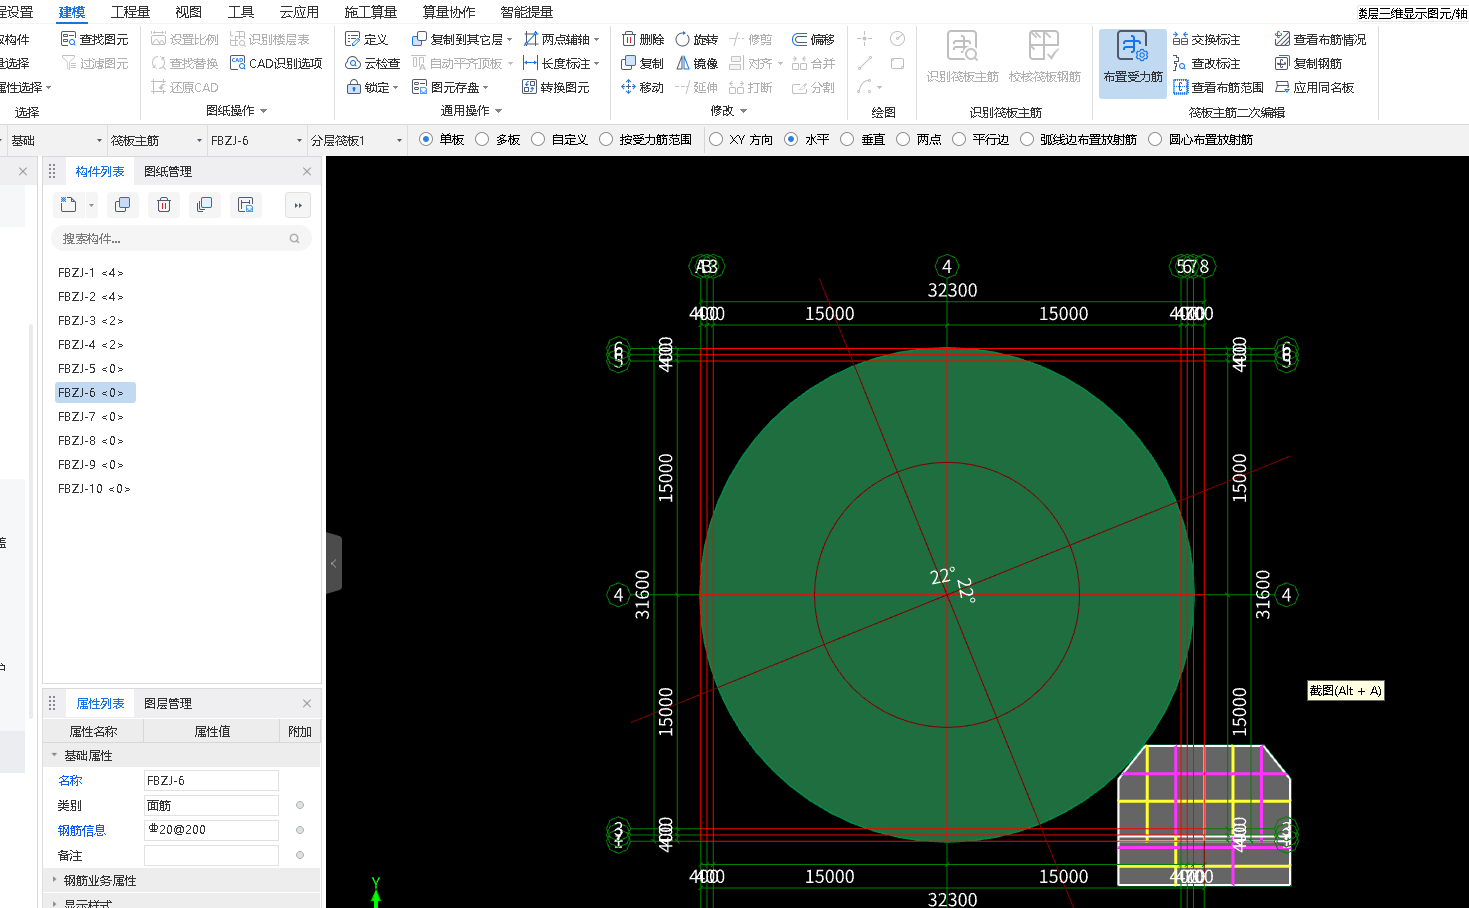The height and width of the screenshot is (908, 1469).
Task: Open 图元存盘 save element tool
Action: point(450,87)
